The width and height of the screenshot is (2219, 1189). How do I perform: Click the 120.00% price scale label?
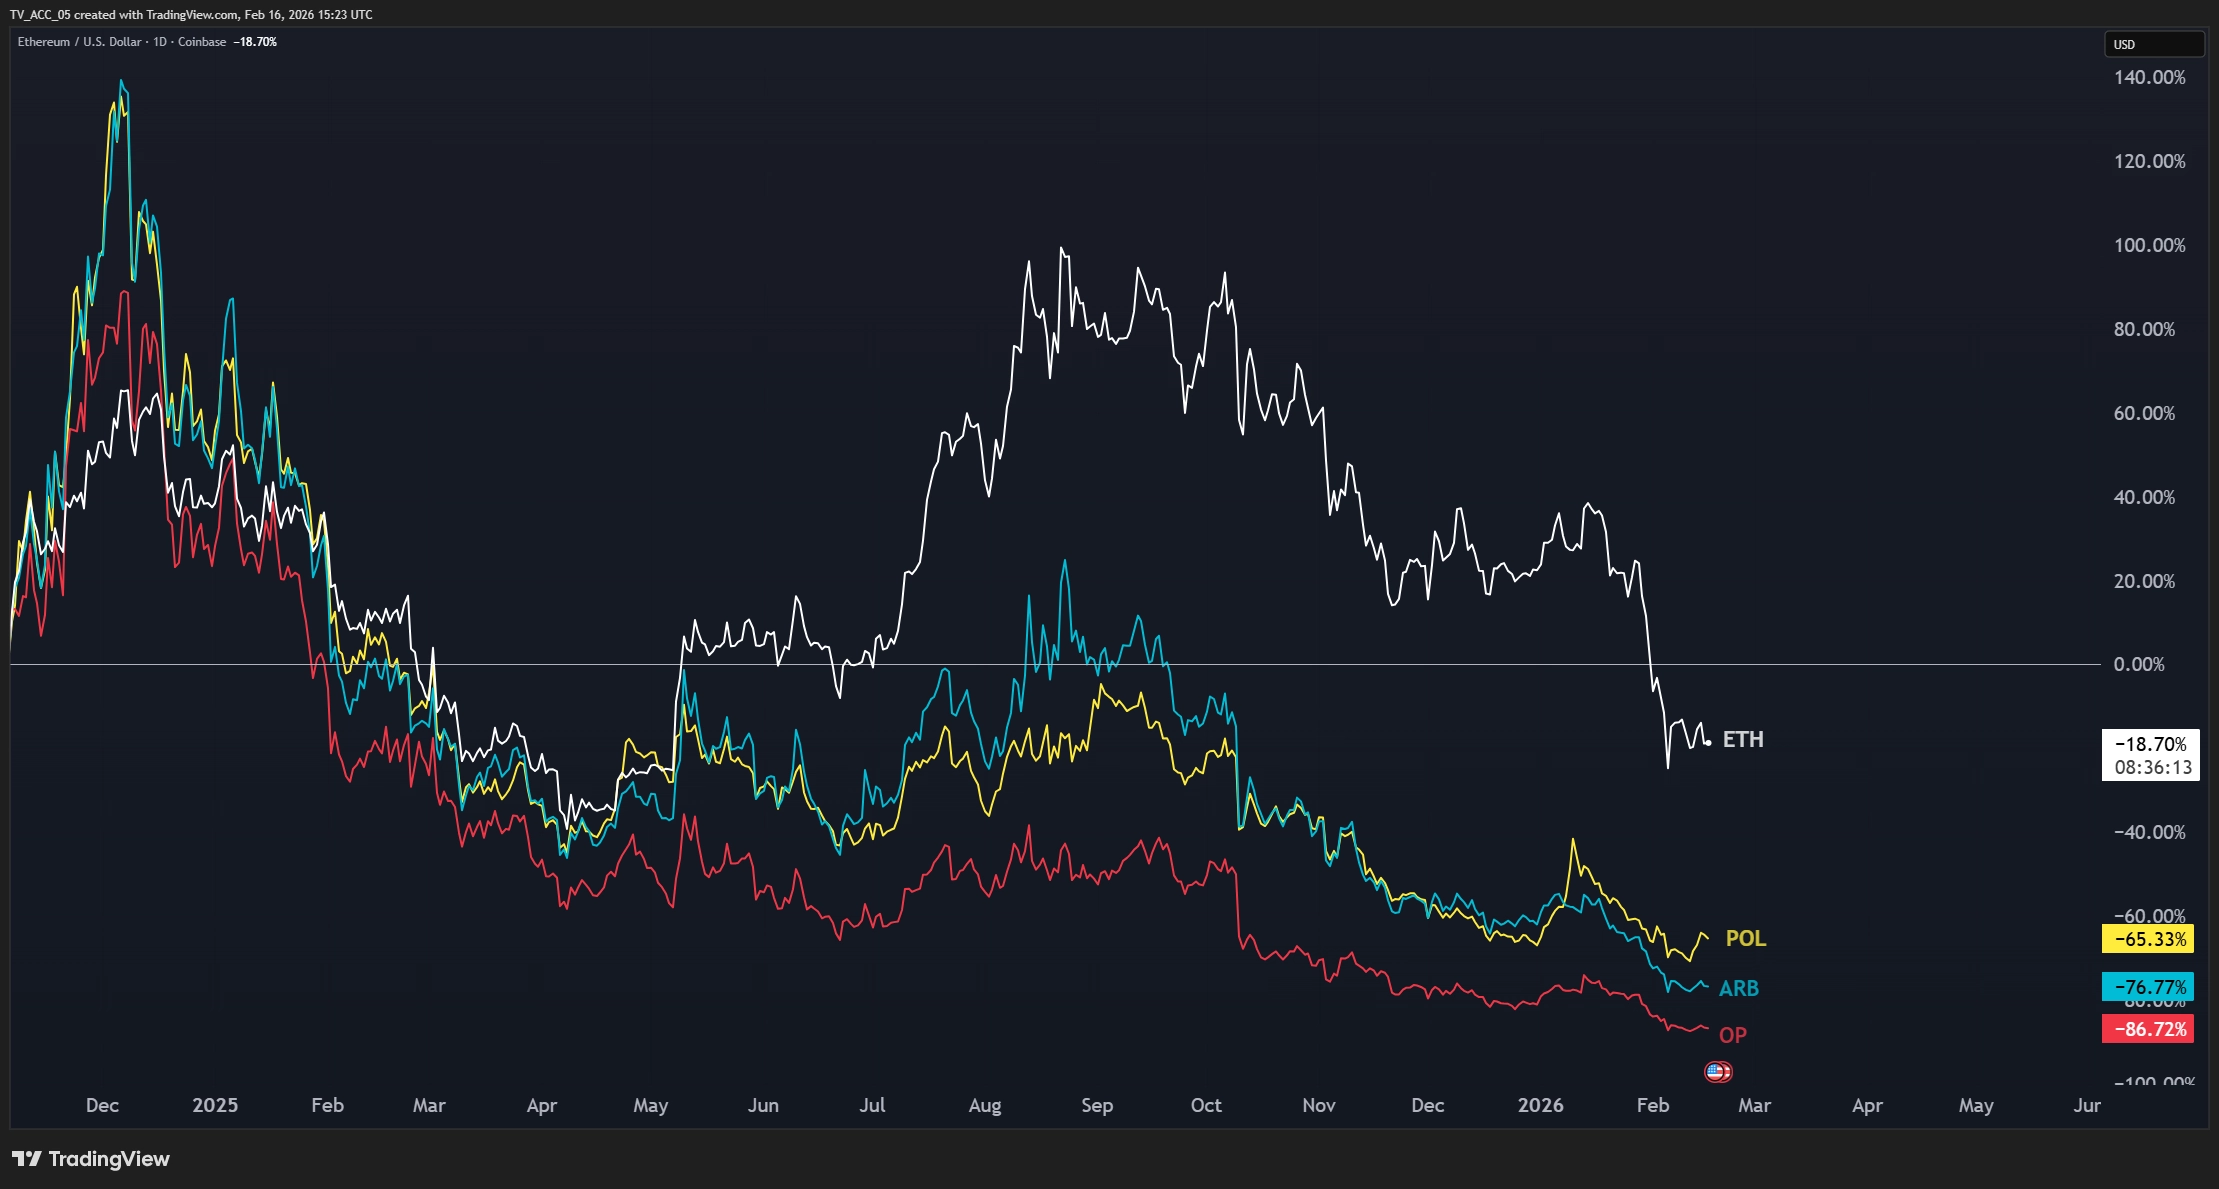coord(2149,161)
